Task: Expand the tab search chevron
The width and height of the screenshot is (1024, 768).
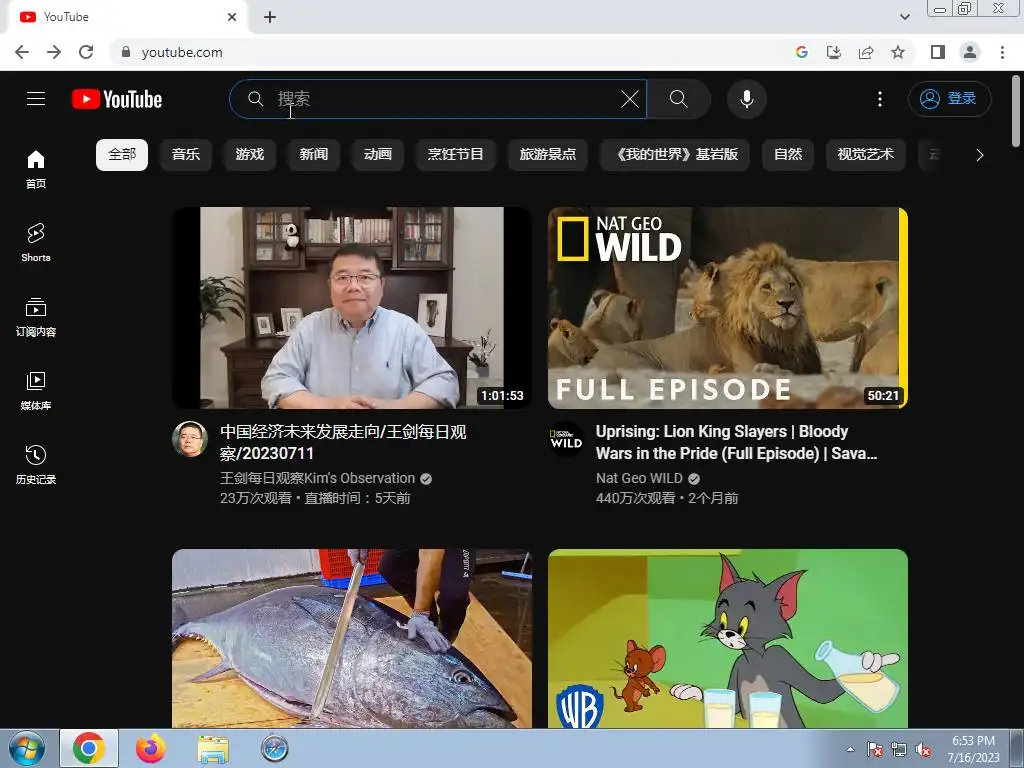Action: (x=904, y=17)
